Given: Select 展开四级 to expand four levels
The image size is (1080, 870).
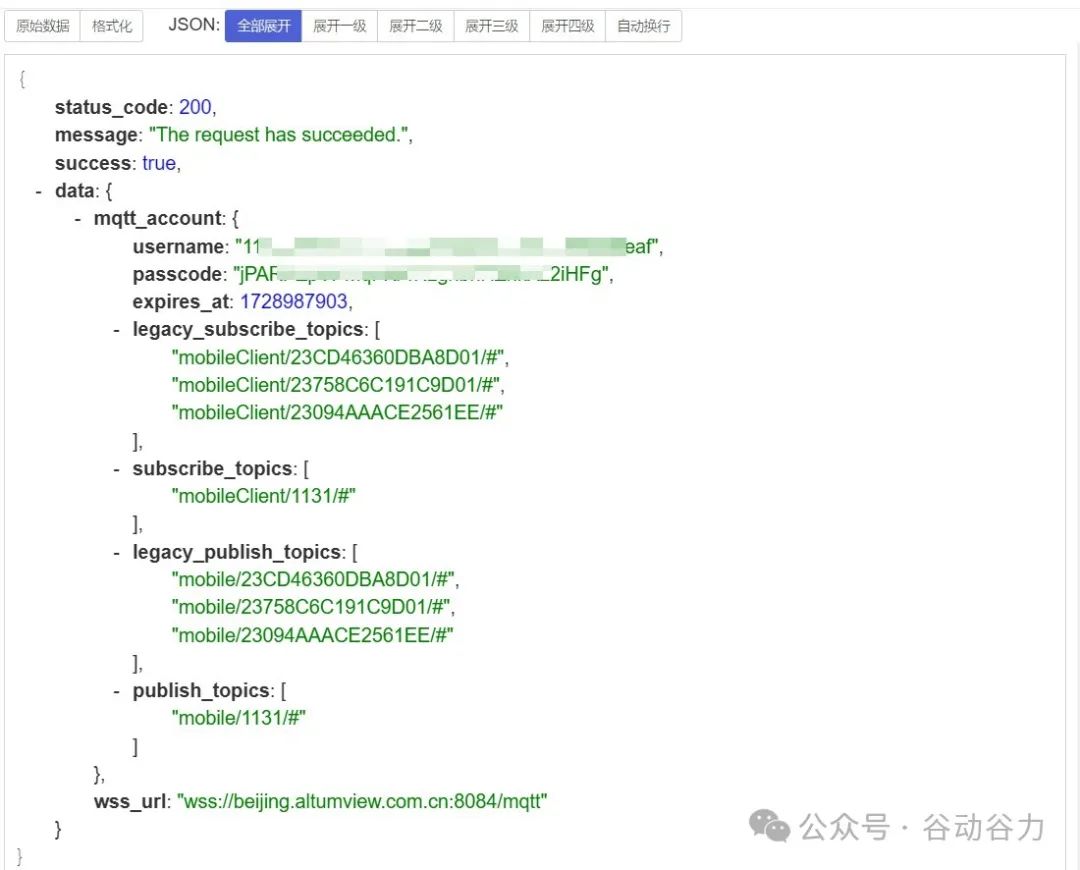Looking at the screenshot, I should point(567,26).
